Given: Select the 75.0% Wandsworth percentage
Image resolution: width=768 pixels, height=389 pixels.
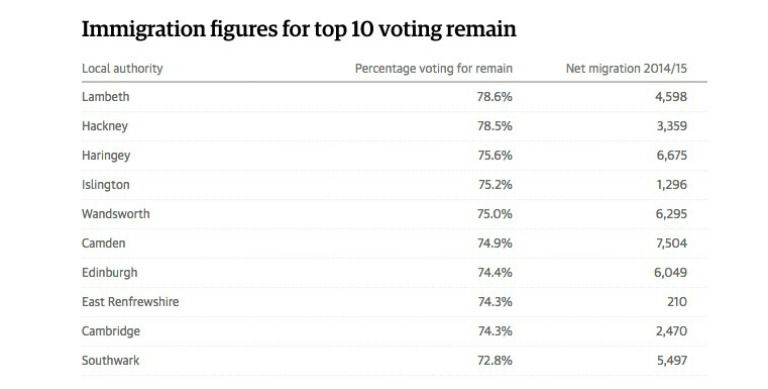Looking at the screenshot, I should (495, 214).
